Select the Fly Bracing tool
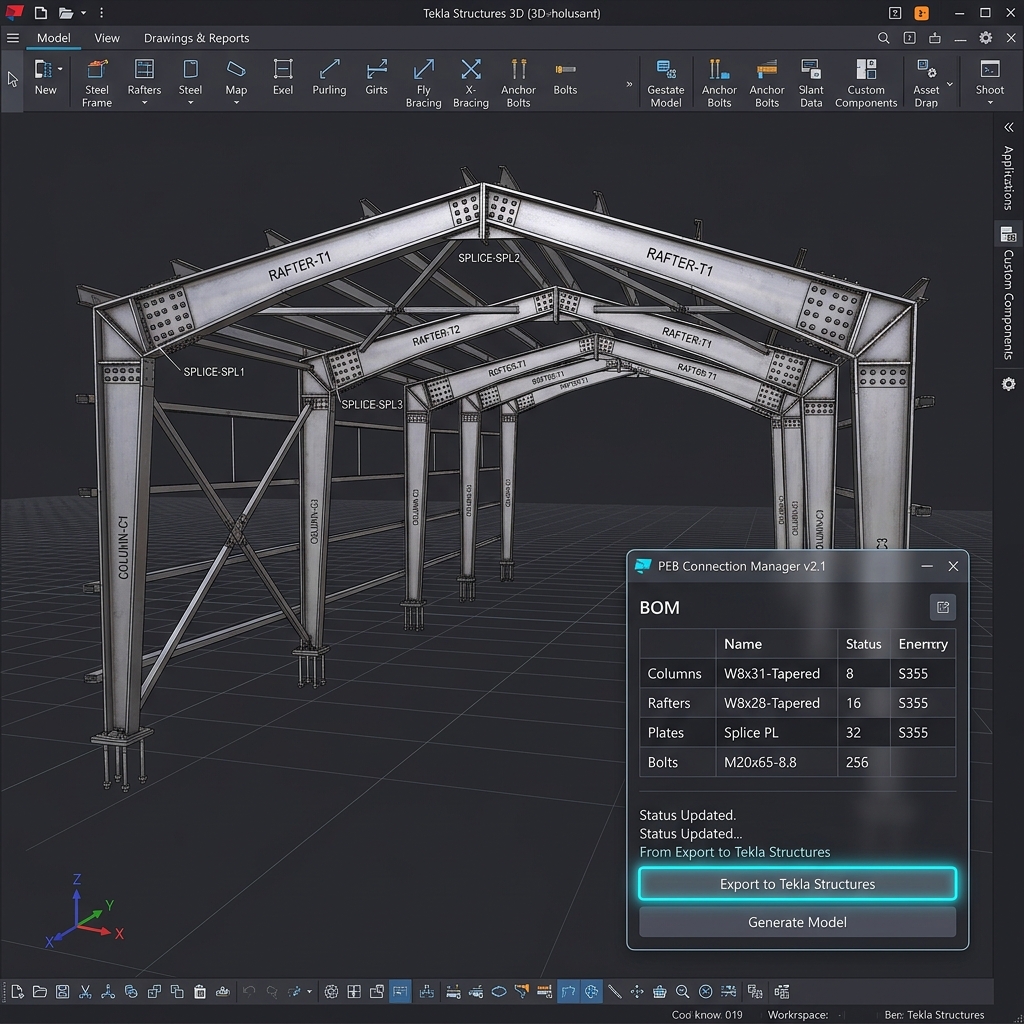 coord(423,82)
